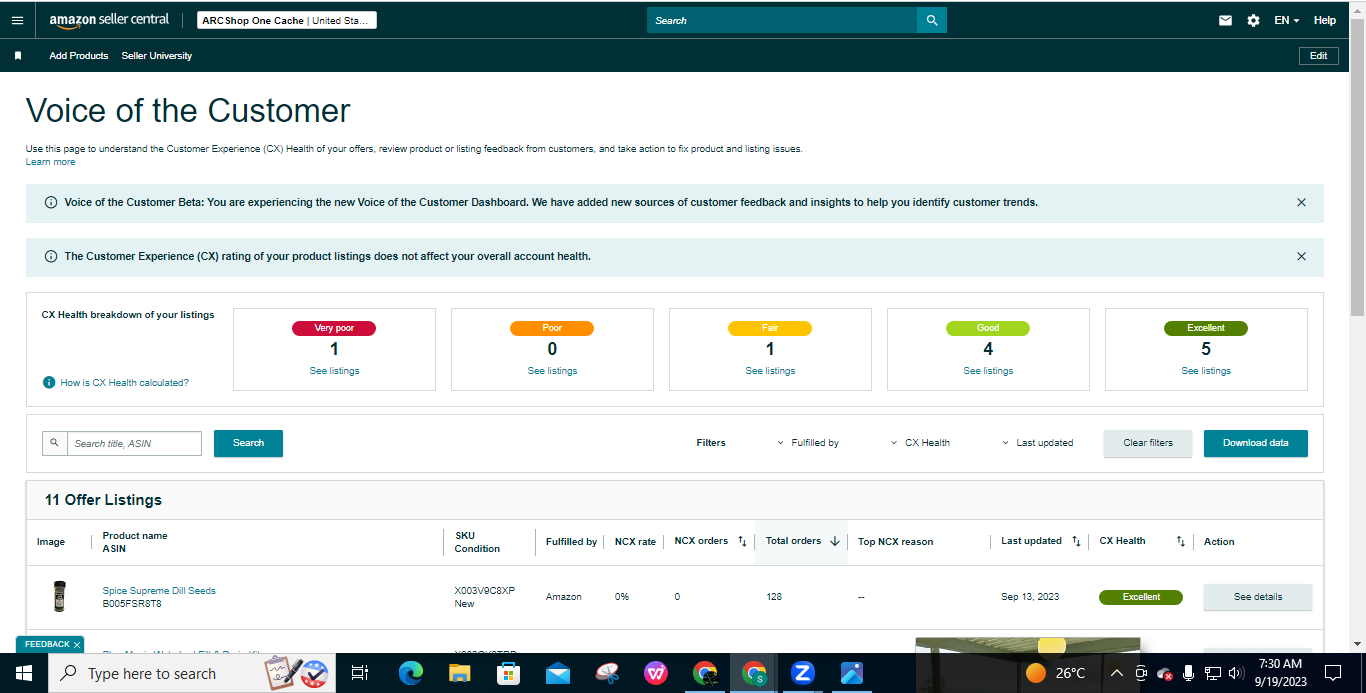This screenshot has height=693, width=1366.
Task: Expand the CX Health filter
Action: (920, 443)
